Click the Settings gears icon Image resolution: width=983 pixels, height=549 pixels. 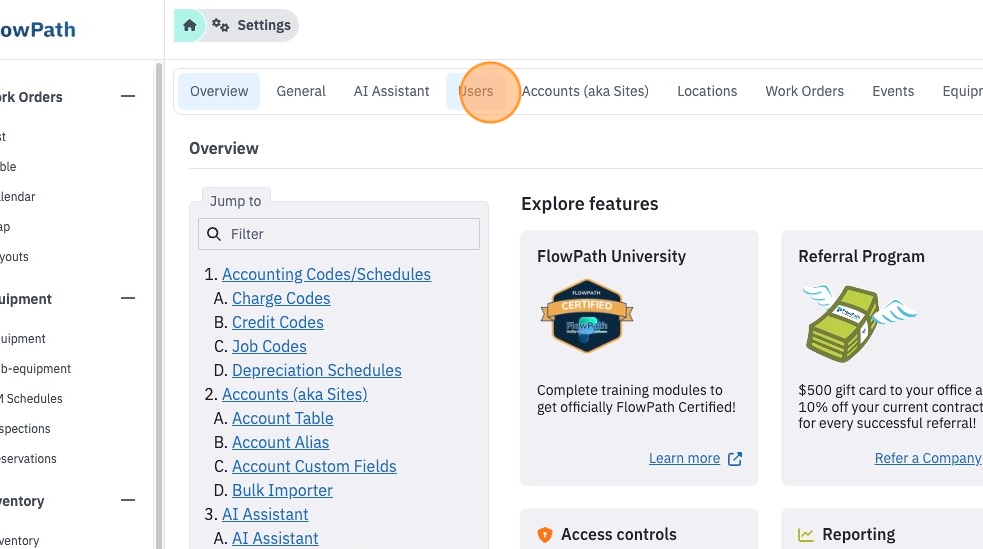(x=220, y=25)
